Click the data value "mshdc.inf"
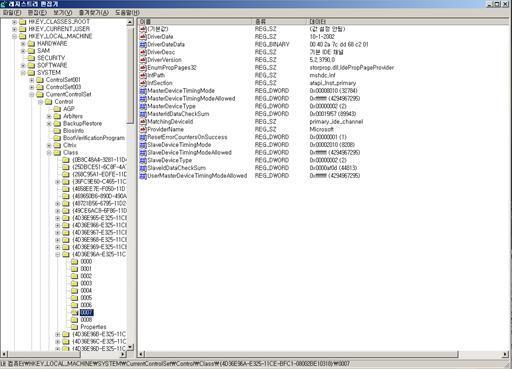Image resolution: width=512 pixels, height=369 pixels. point(322,75)
